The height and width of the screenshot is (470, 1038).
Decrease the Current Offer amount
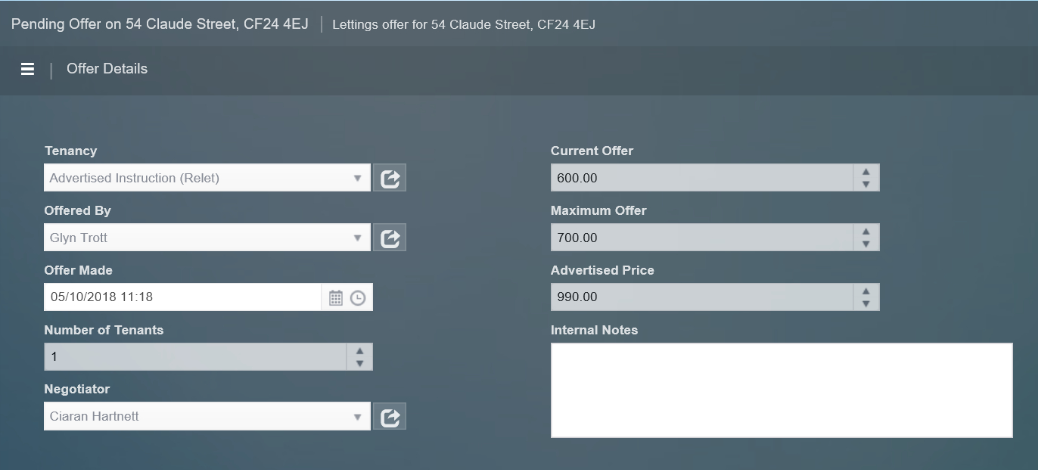click(866, 184)
